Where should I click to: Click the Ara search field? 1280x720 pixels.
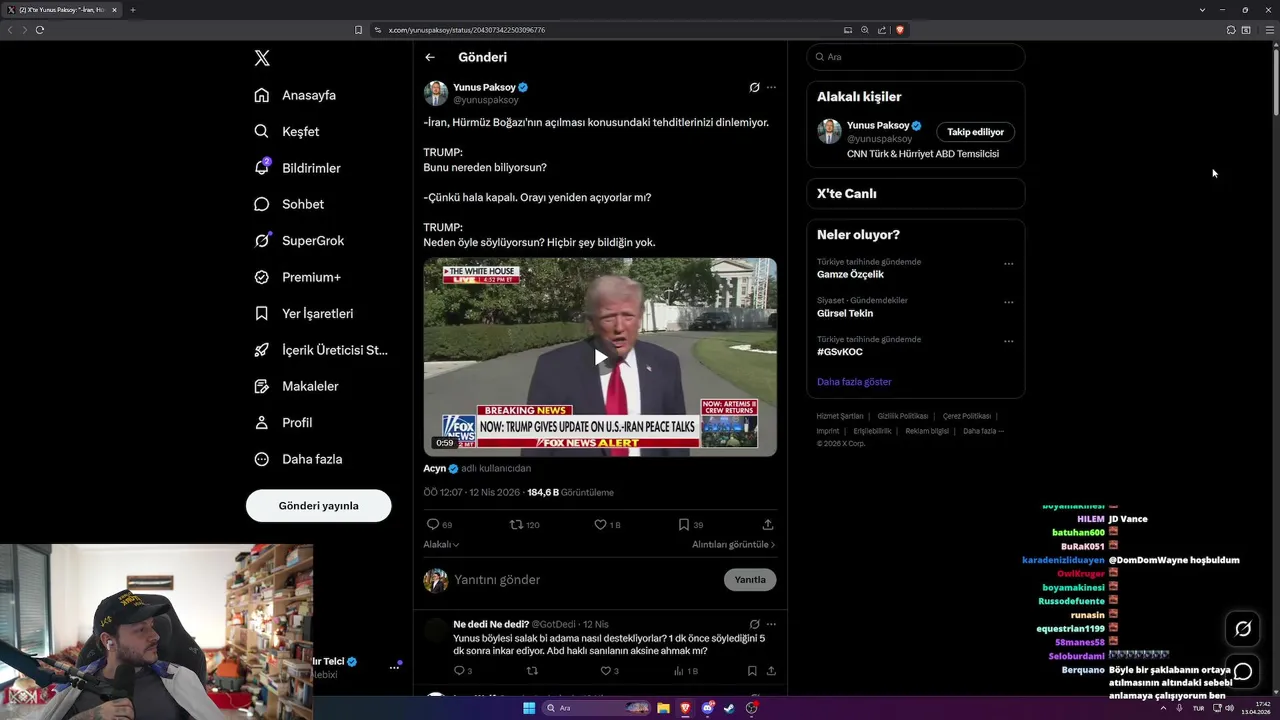click(x=916, y=57)
